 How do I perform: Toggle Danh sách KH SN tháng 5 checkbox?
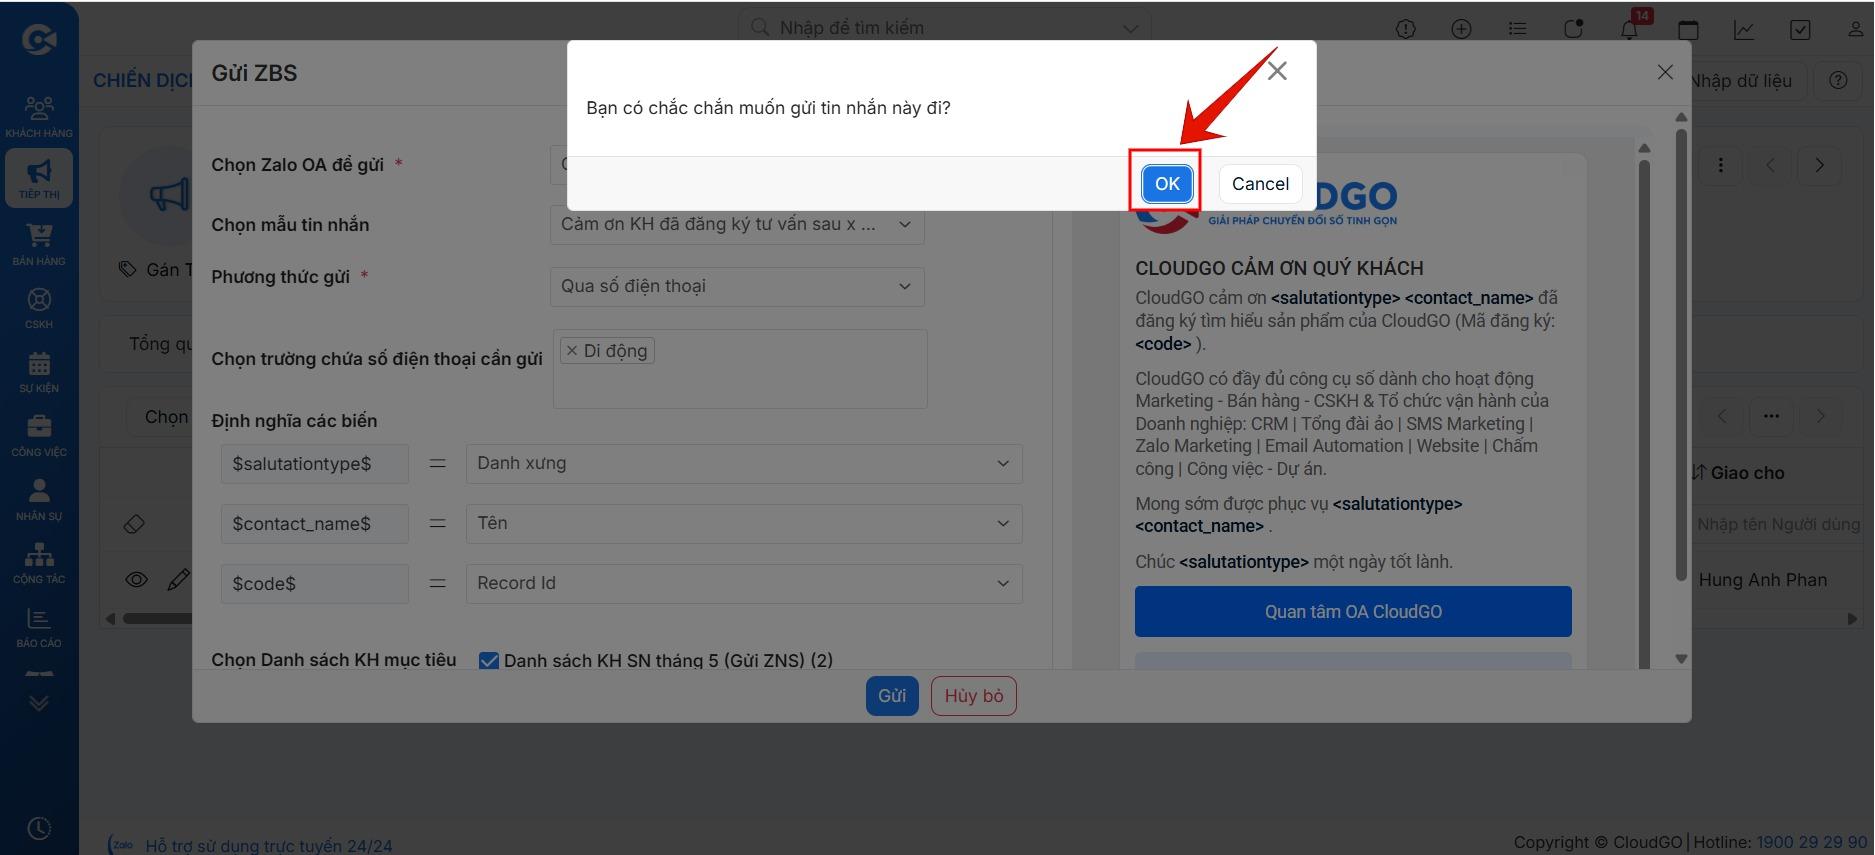pos(489,661)
